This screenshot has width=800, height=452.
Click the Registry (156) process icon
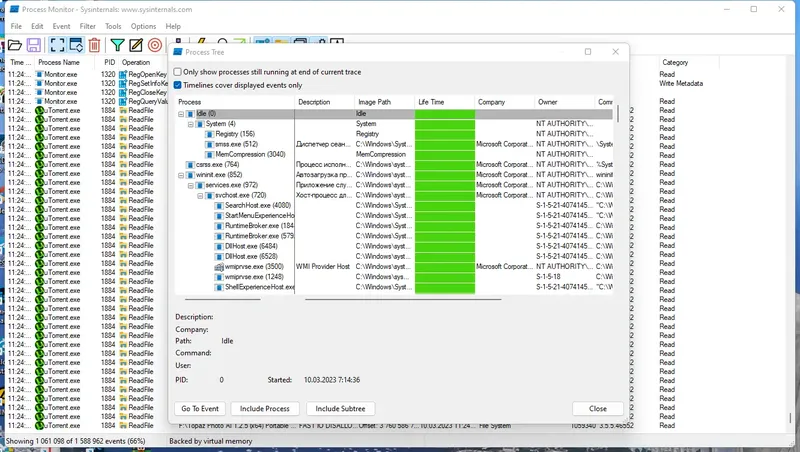coord(209,134)
